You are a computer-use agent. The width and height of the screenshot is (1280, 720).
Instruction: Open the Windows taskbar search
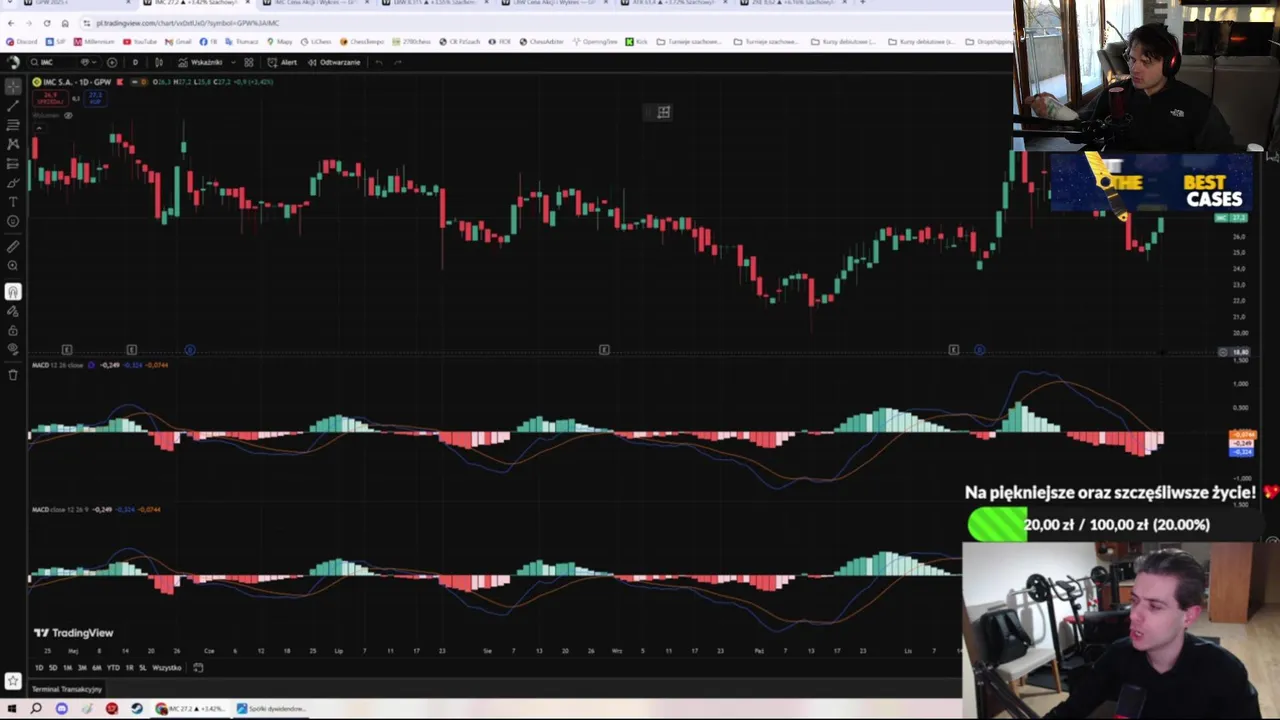[x=36, y=708]
